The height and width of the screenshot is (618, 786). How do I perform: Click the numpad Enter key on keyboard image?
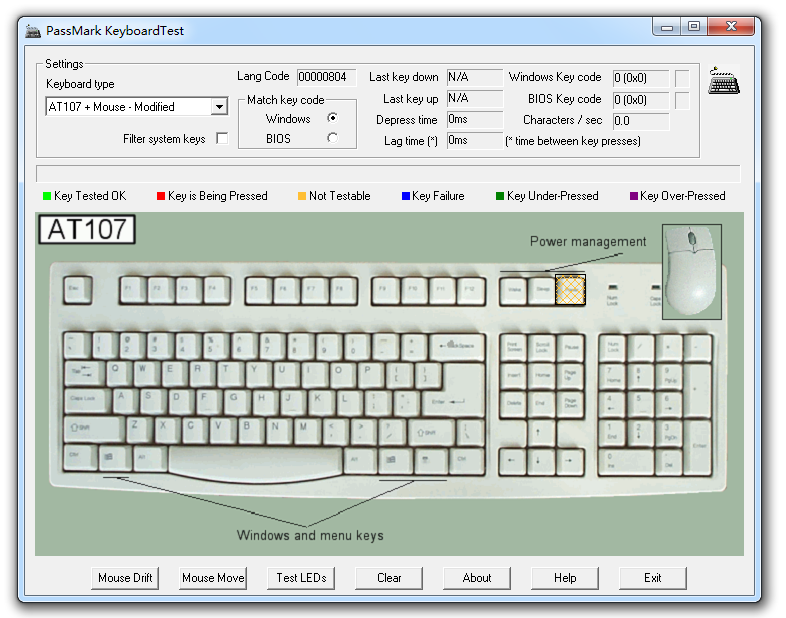(699, 447)
